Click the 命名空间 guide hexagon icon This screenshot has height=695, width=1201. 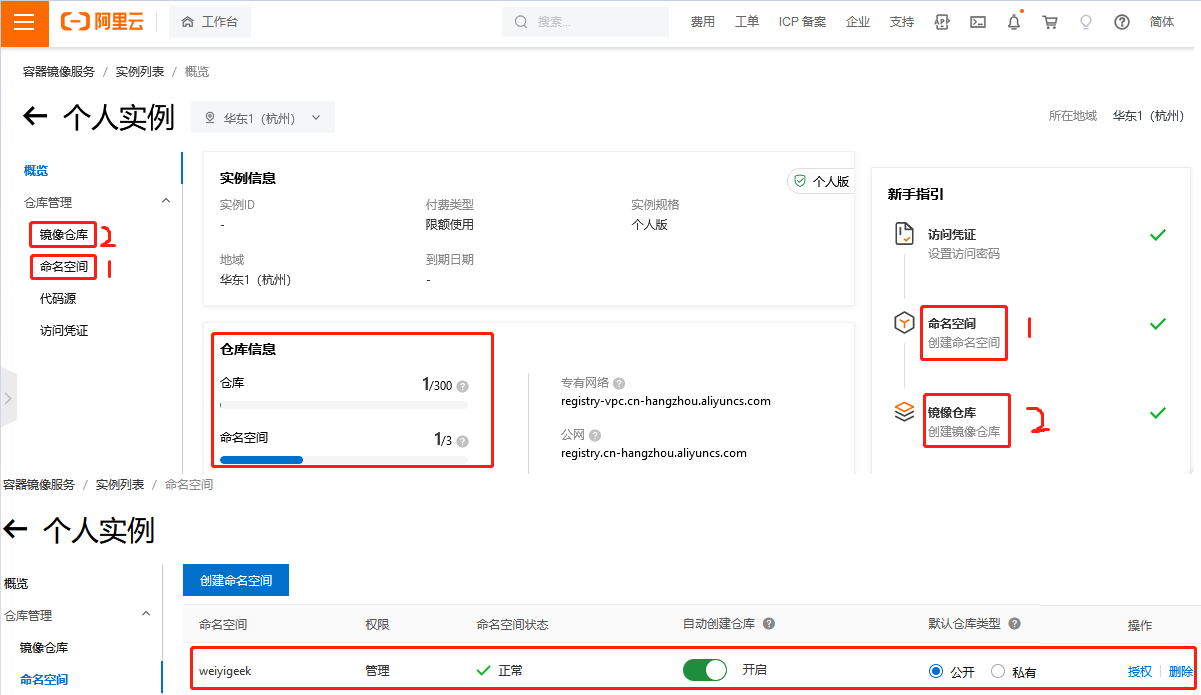[x=904, y=323]
